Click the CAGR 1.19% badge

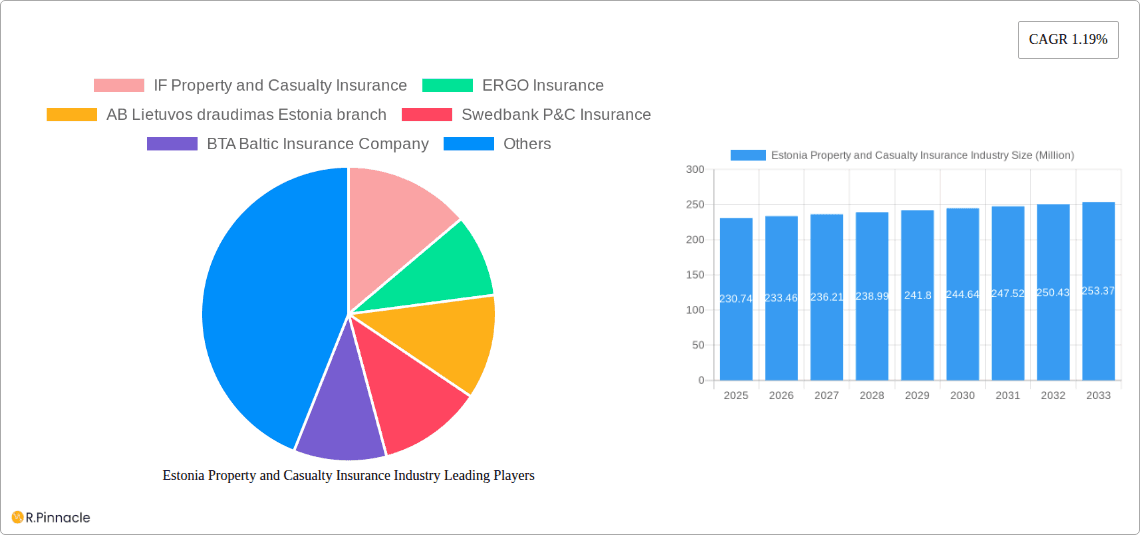(x=1068, y=40)
